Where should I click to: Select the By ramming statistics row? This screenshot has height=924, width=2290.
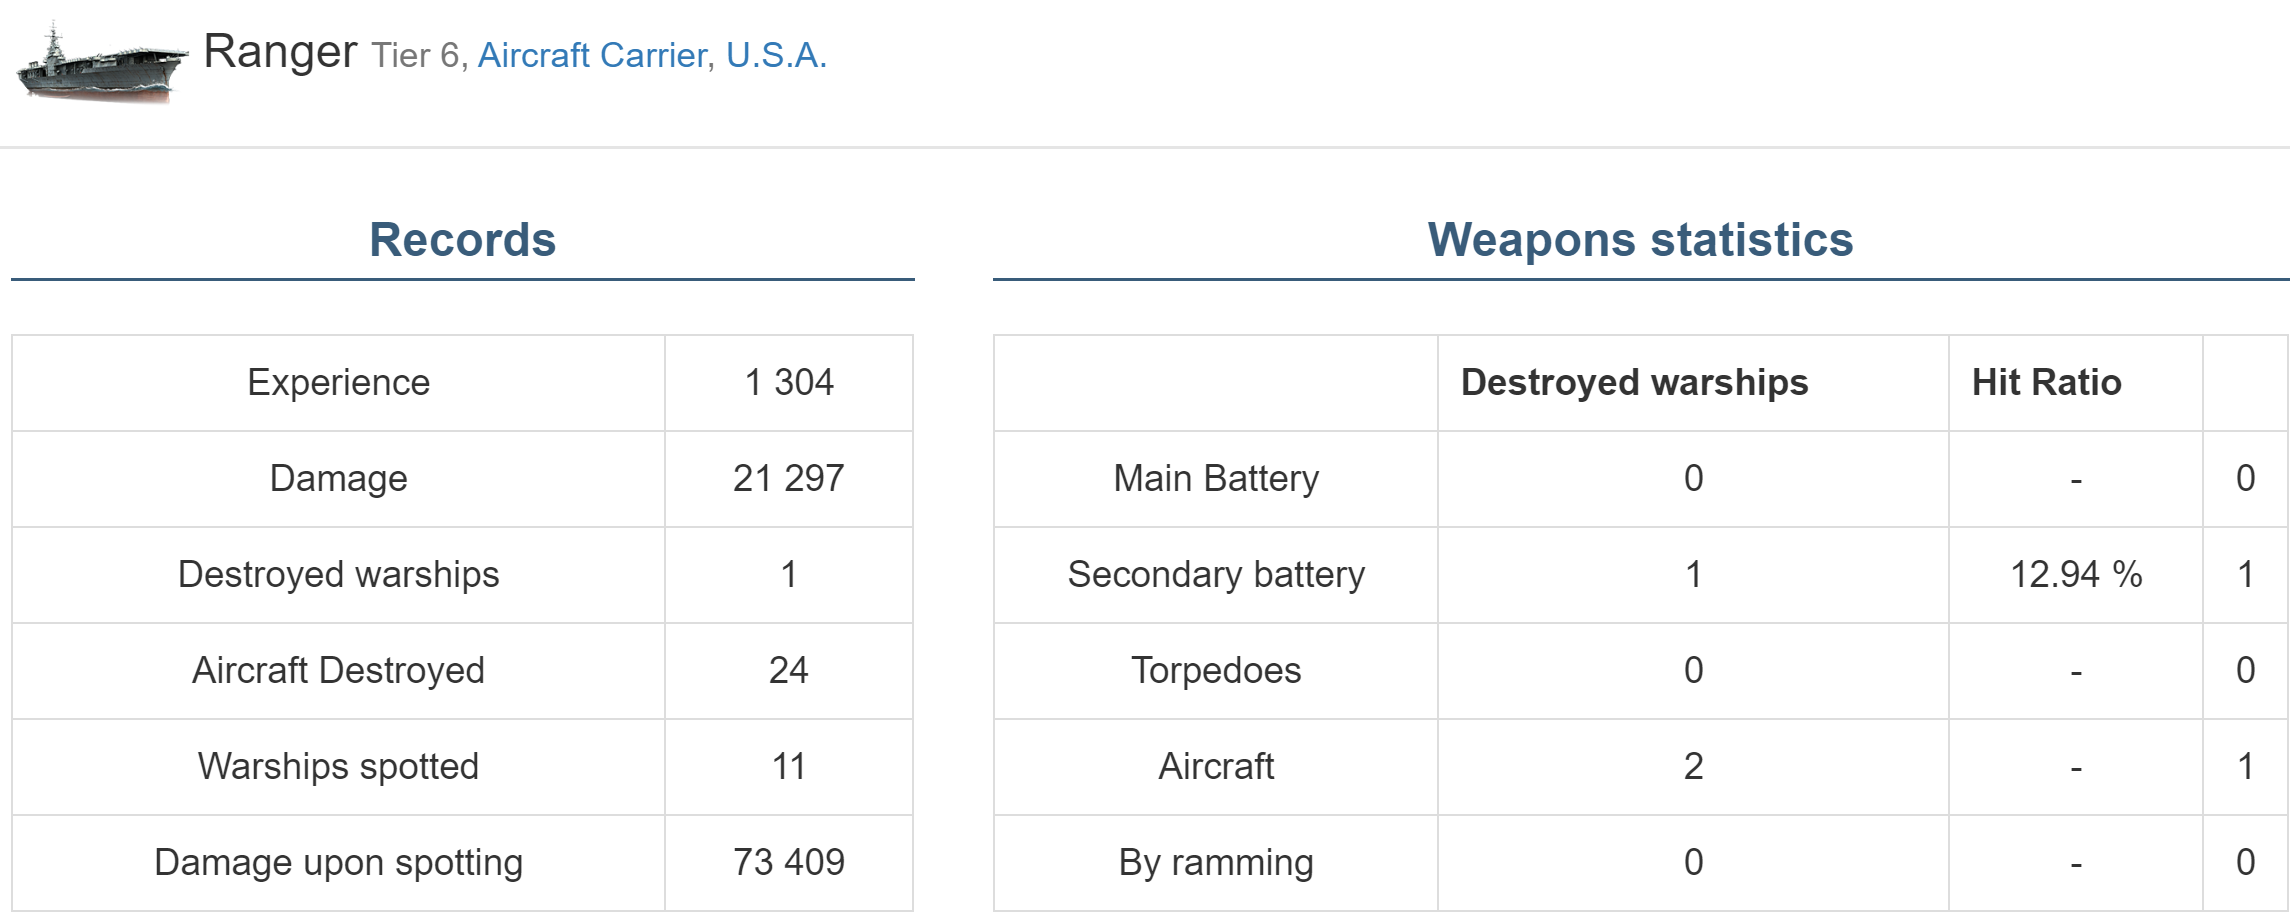(1216, 861)
